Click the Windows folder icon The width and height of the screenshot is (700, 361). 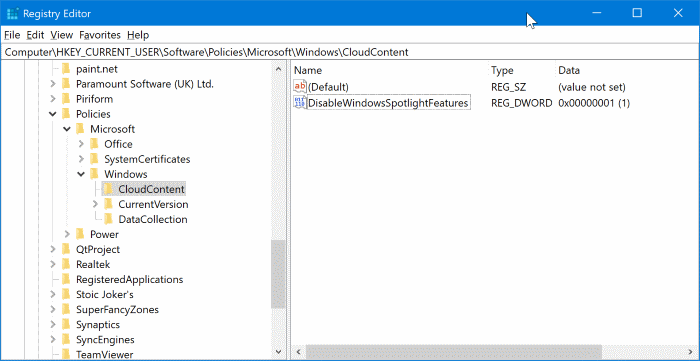pyautogui.click(x=94, y=174)
